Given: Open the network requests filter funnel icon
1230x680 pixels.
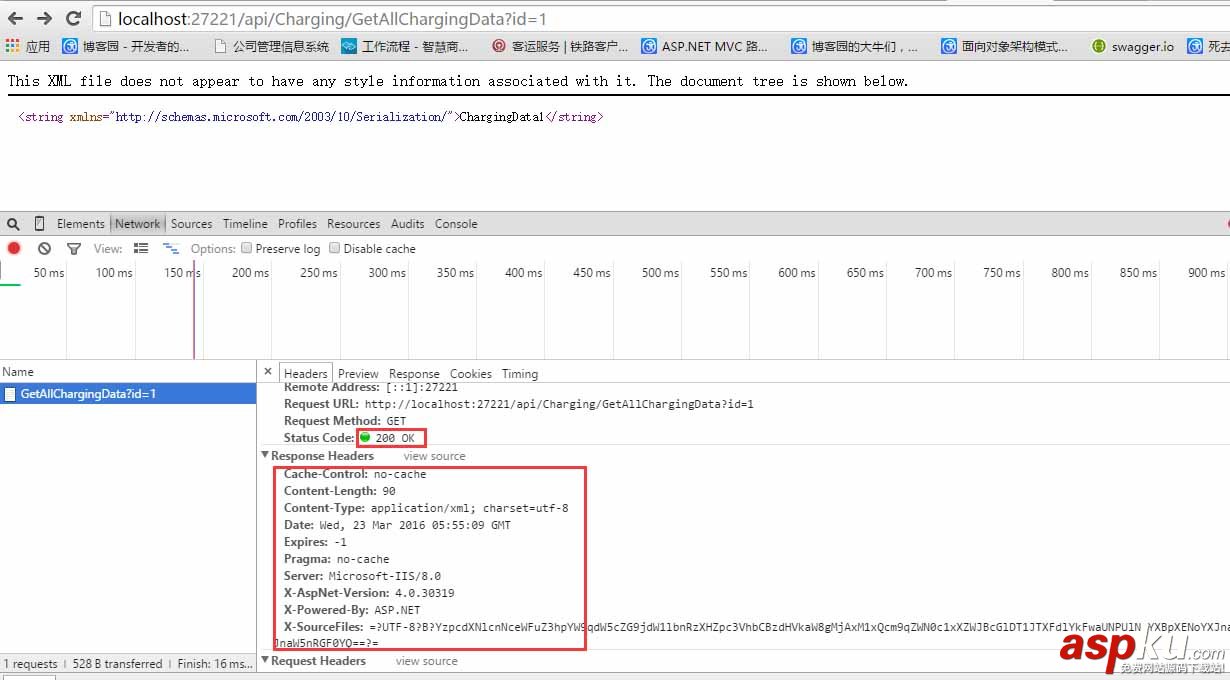Looking at the screenshot, I should click(x=73, y=248).
